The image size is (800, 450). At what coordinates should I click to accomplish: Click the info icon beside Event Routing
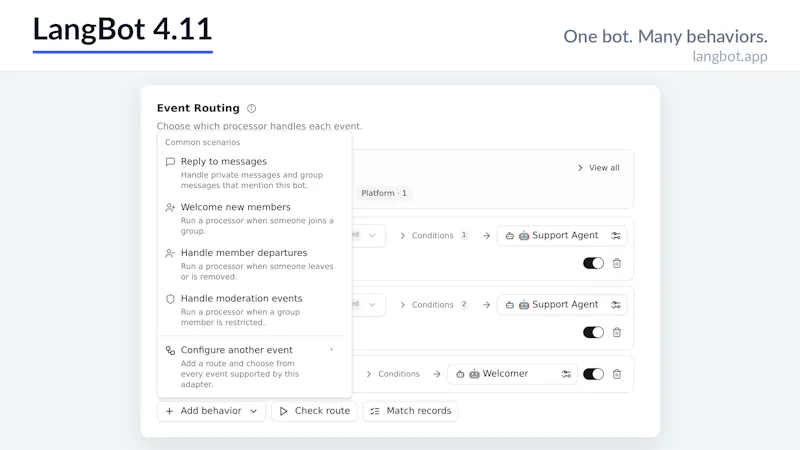coord(252,108)
